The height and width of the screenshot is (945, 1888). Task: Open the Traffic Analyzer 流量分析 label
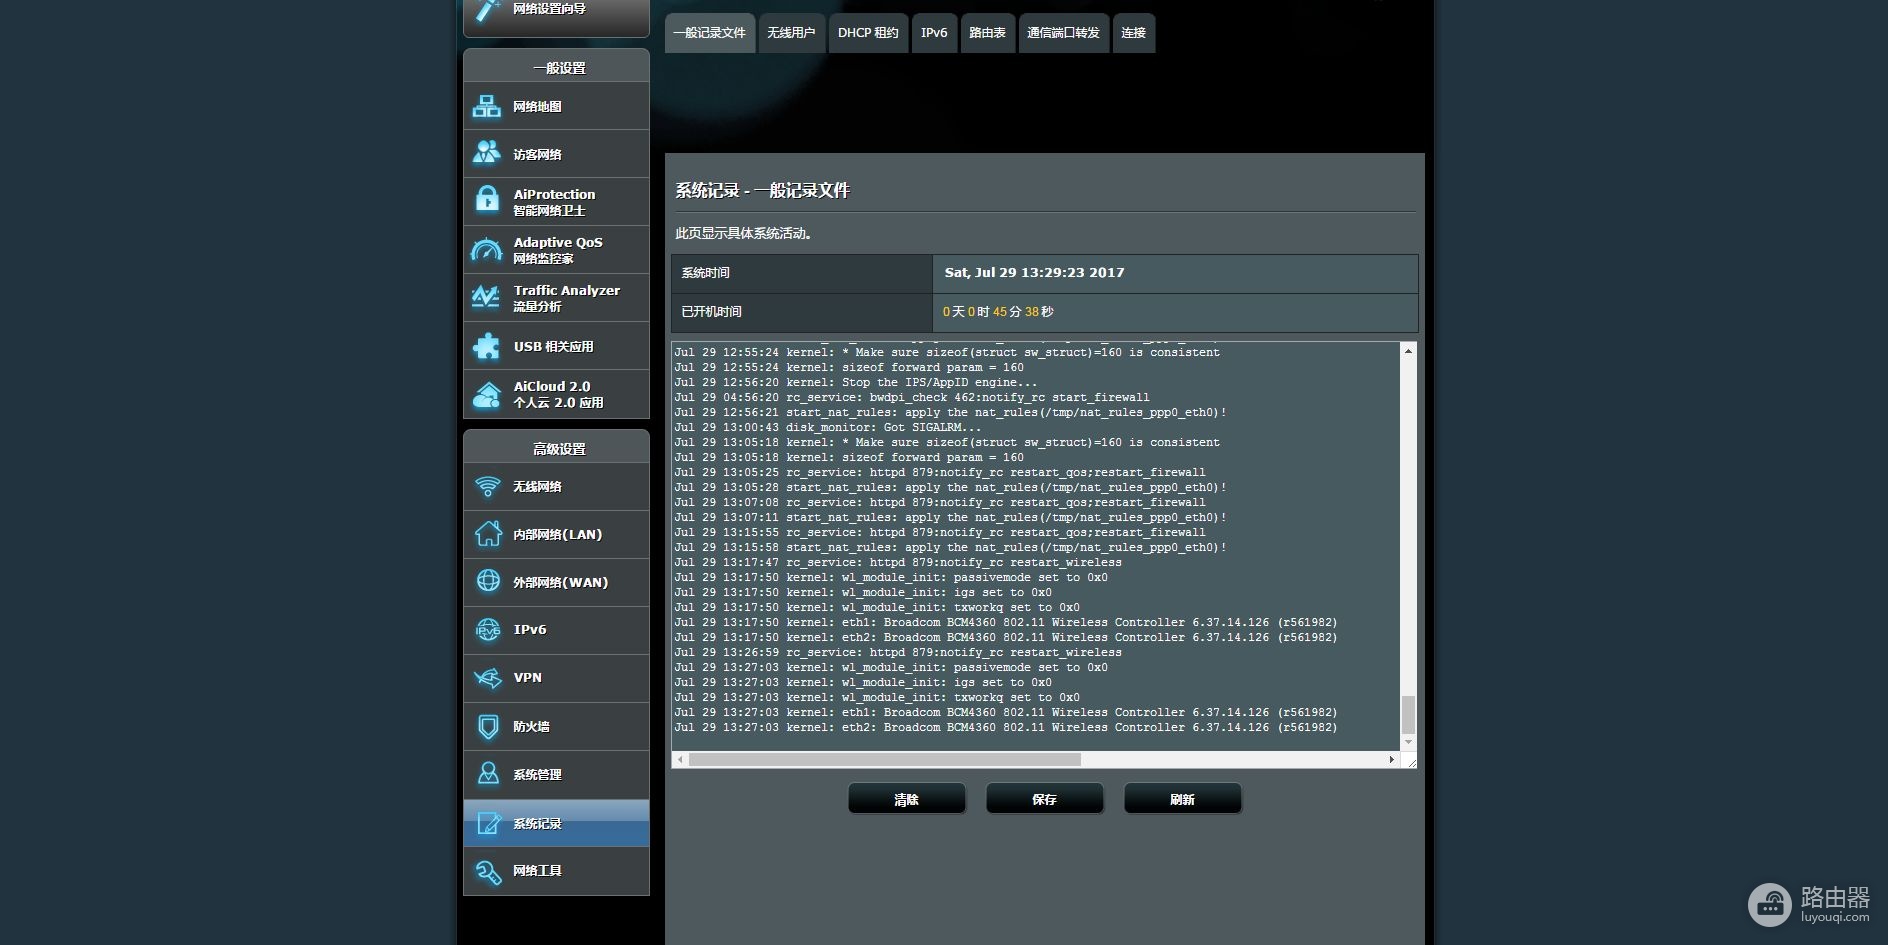(566, 298)
